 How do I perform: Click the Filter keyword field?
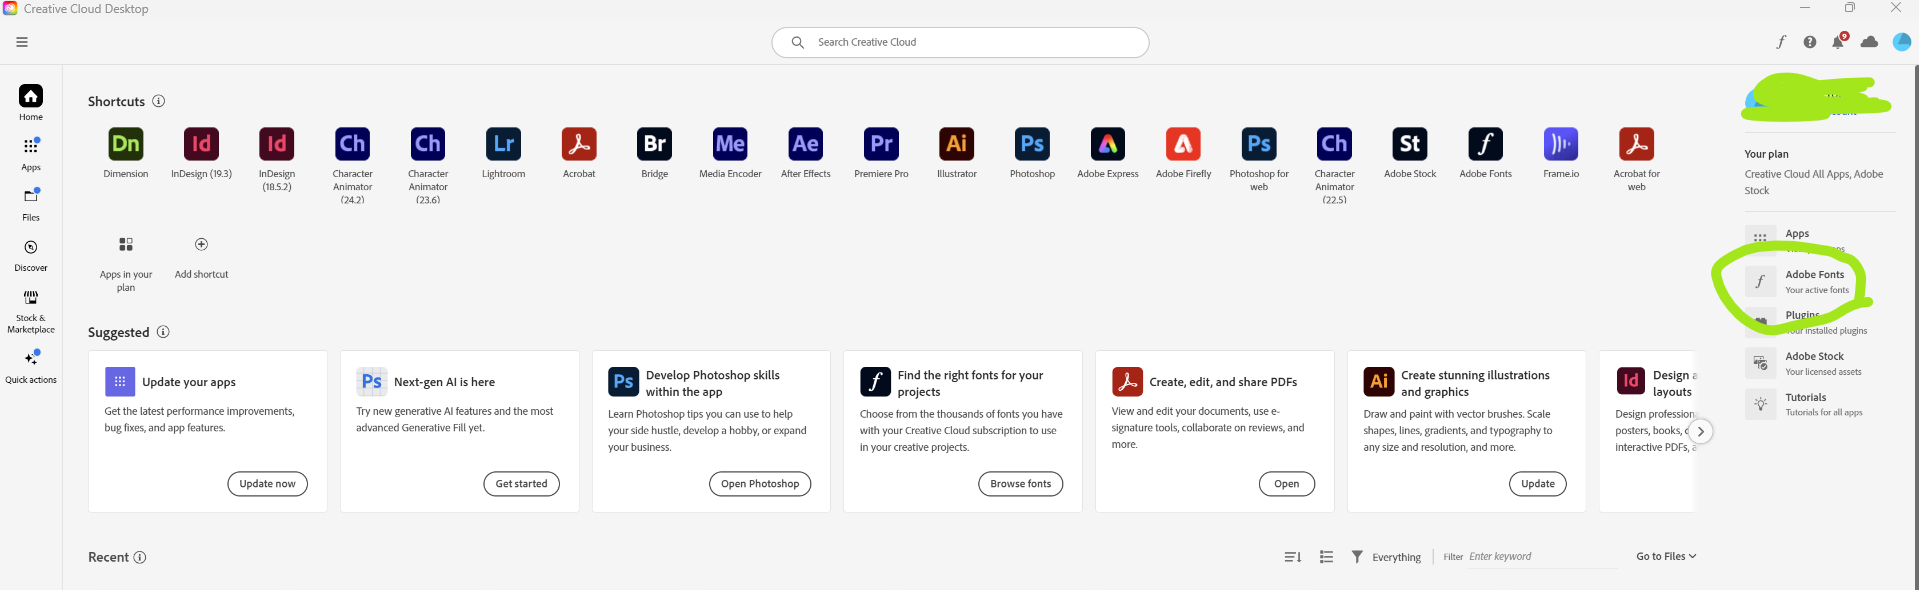click(1542, 557)
